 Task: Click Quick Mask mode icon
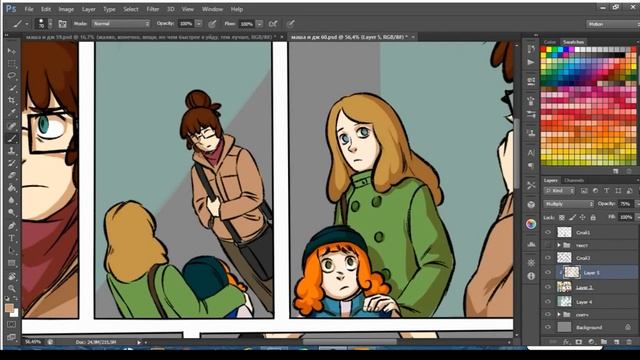pos(11,324)
